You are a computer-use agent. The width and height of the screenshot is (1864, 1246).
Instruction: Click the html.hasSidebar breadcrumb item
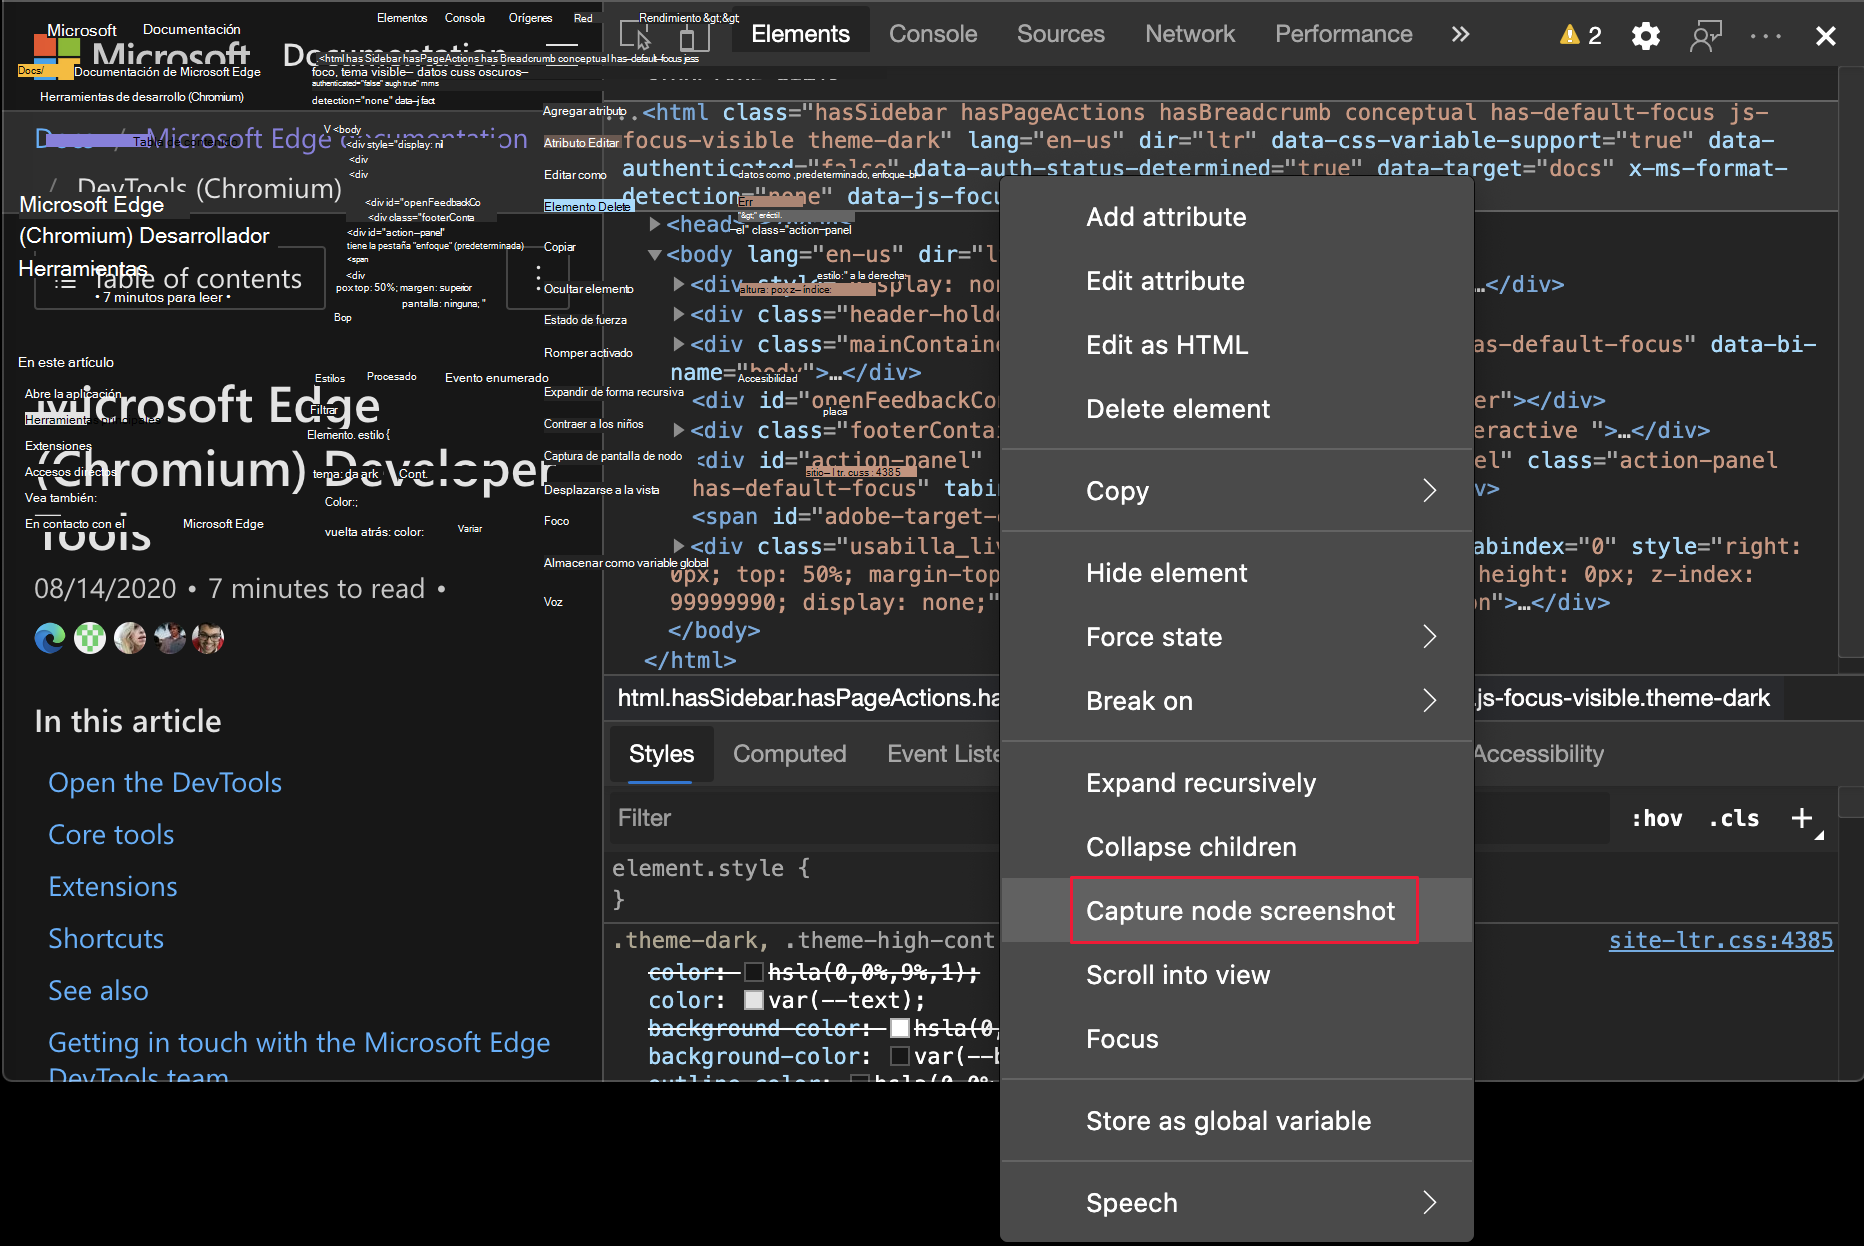[x=808, y=698]
